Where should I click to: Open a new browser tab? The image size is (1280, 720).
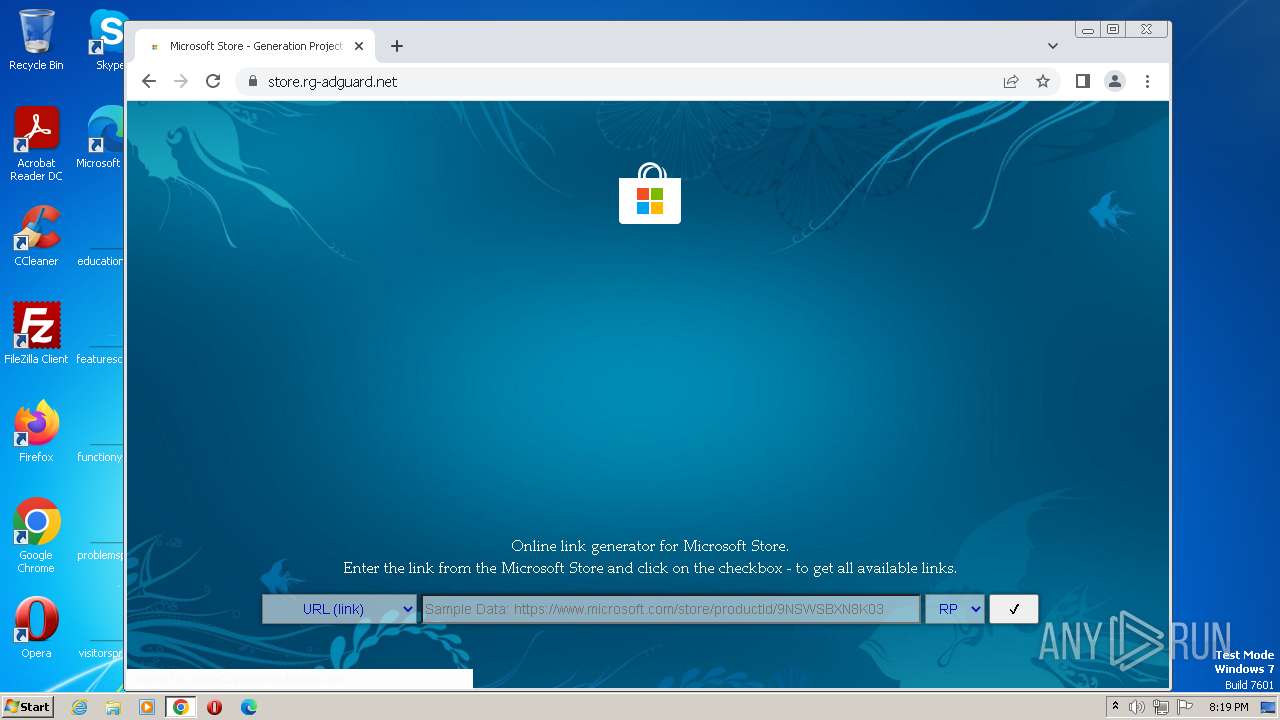(397, 46)
